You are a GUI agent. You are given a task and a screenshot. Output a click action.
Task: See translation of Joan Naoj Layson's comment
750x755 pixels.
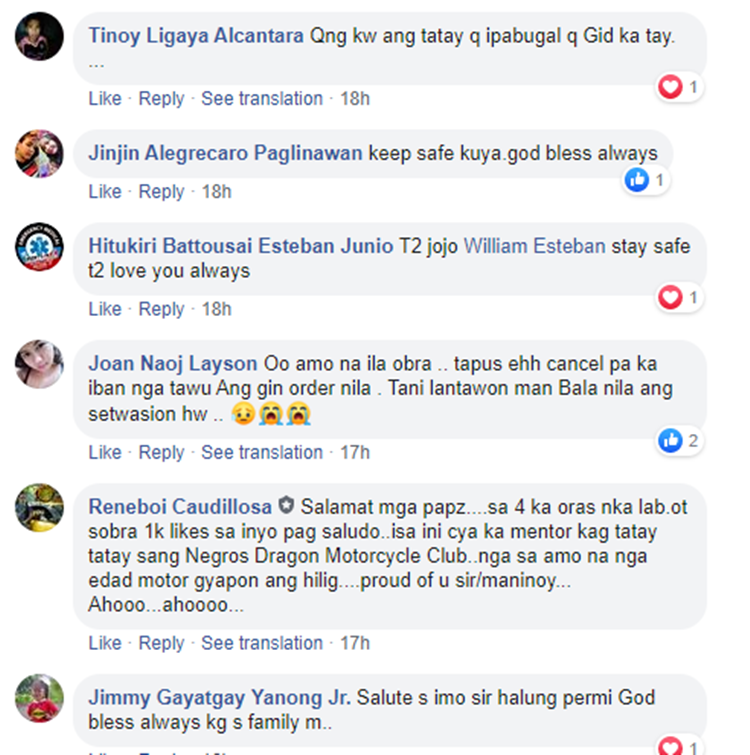pyautogui.click(x=262, y=453)
